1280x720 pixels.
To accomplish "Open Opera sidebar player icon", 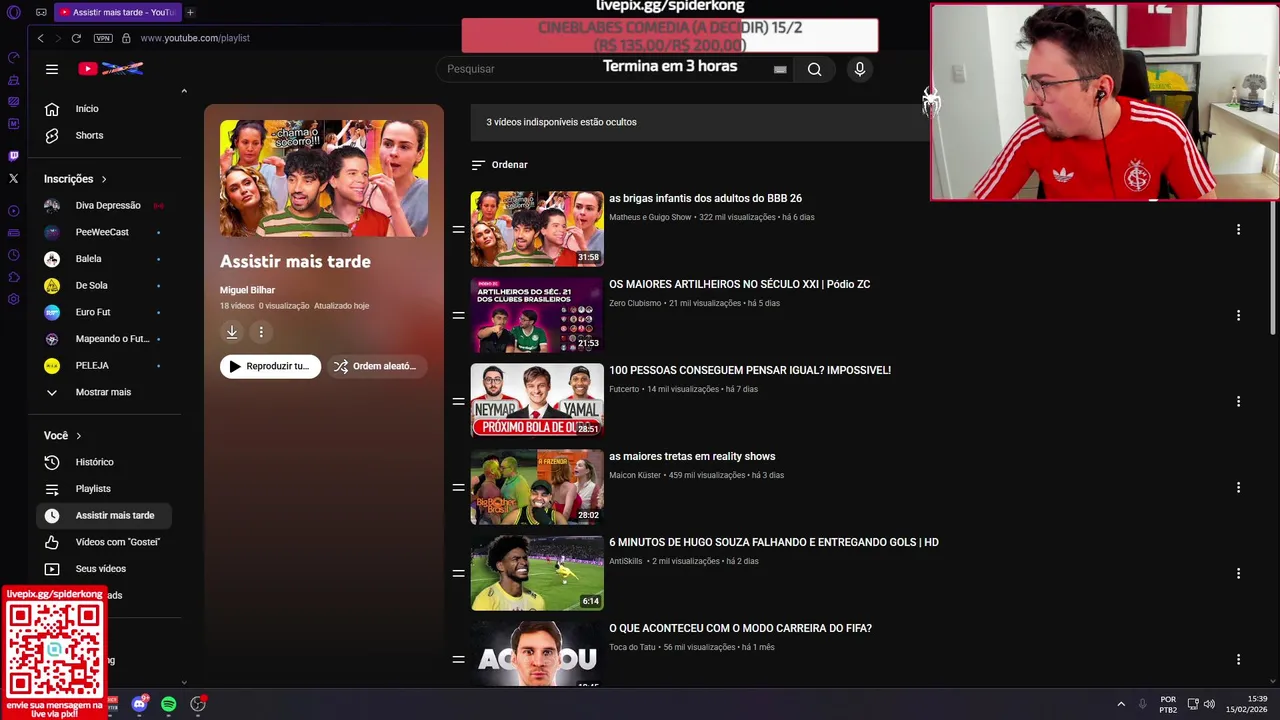I will (x=13, y=211).
